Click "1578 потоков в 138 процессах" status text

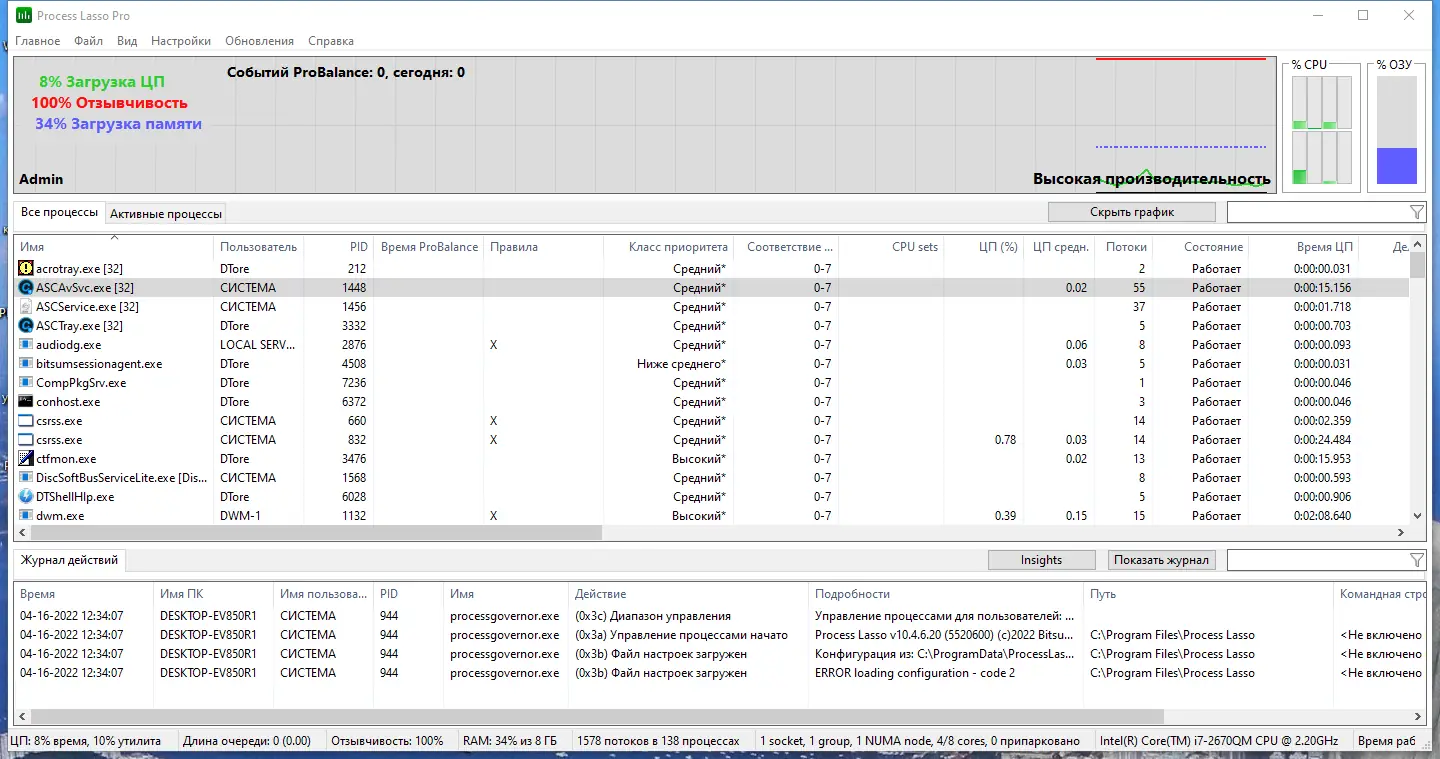click(x=659, y=741)
